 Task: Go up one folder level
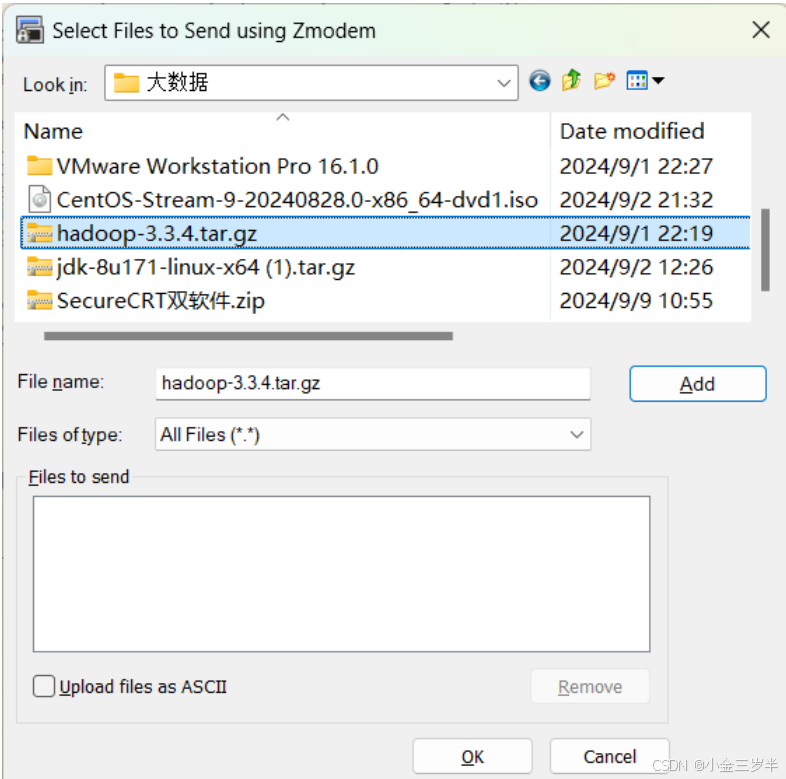click(x=571, y=80)
